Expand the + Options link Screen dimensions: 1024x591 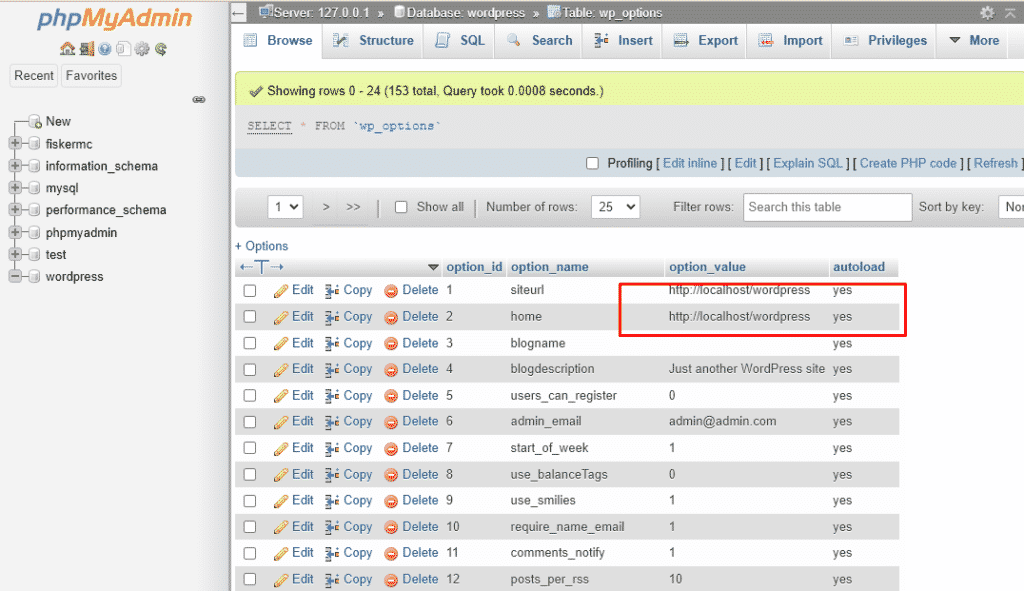pyautogui.click(x=262, y=246)
